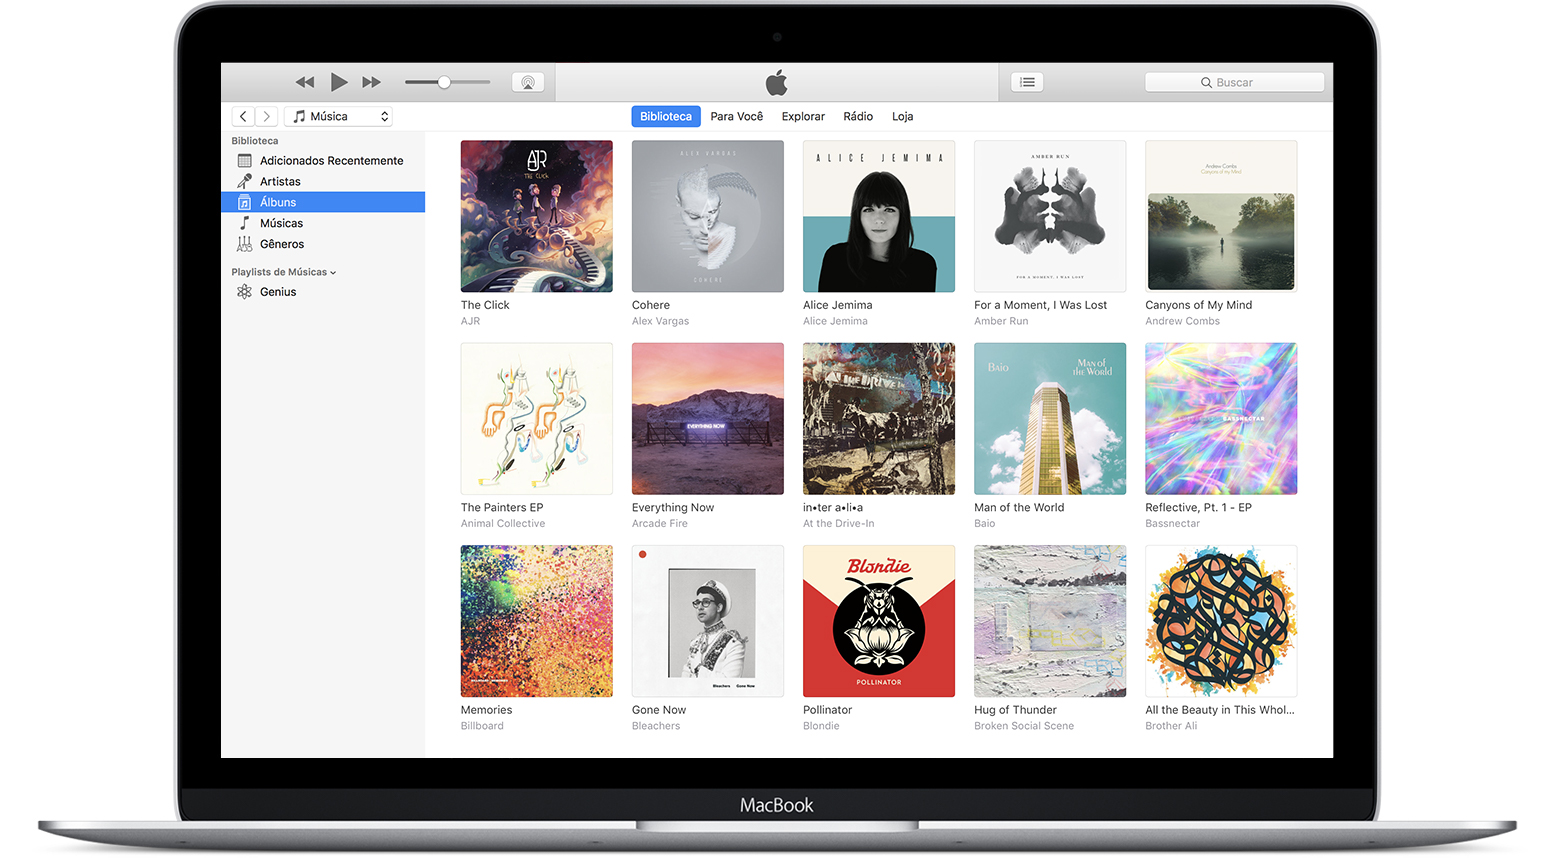Screen dimensions: 1560x858
Task: Click the Everything Now title text
Action: [x=673, y=508]
